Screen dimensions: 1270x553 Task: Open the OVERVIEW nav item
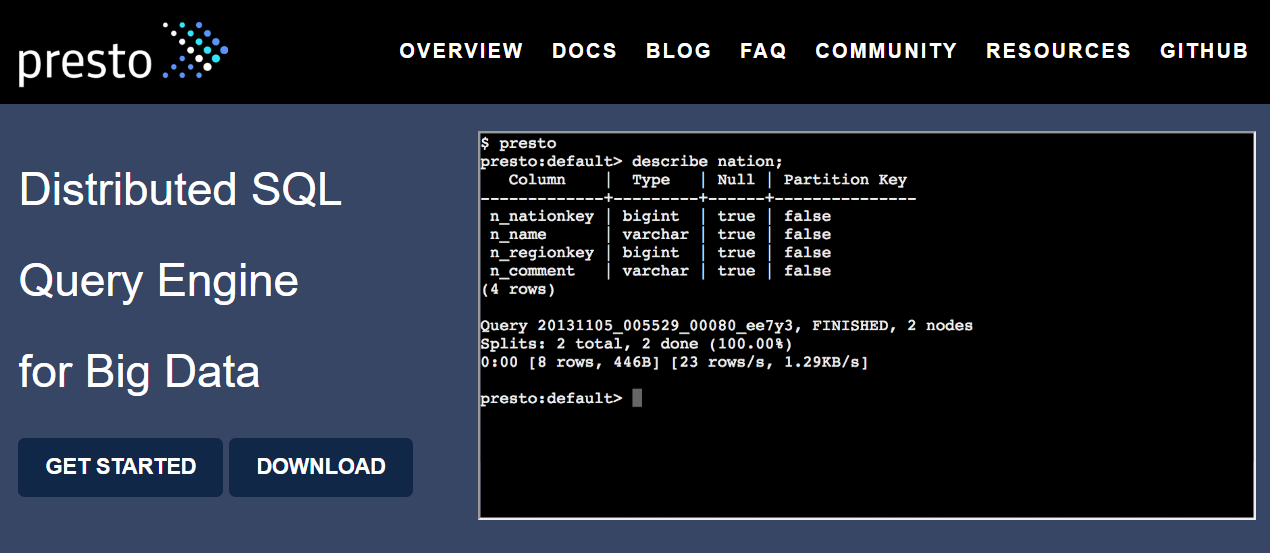[x=461, y=51]
